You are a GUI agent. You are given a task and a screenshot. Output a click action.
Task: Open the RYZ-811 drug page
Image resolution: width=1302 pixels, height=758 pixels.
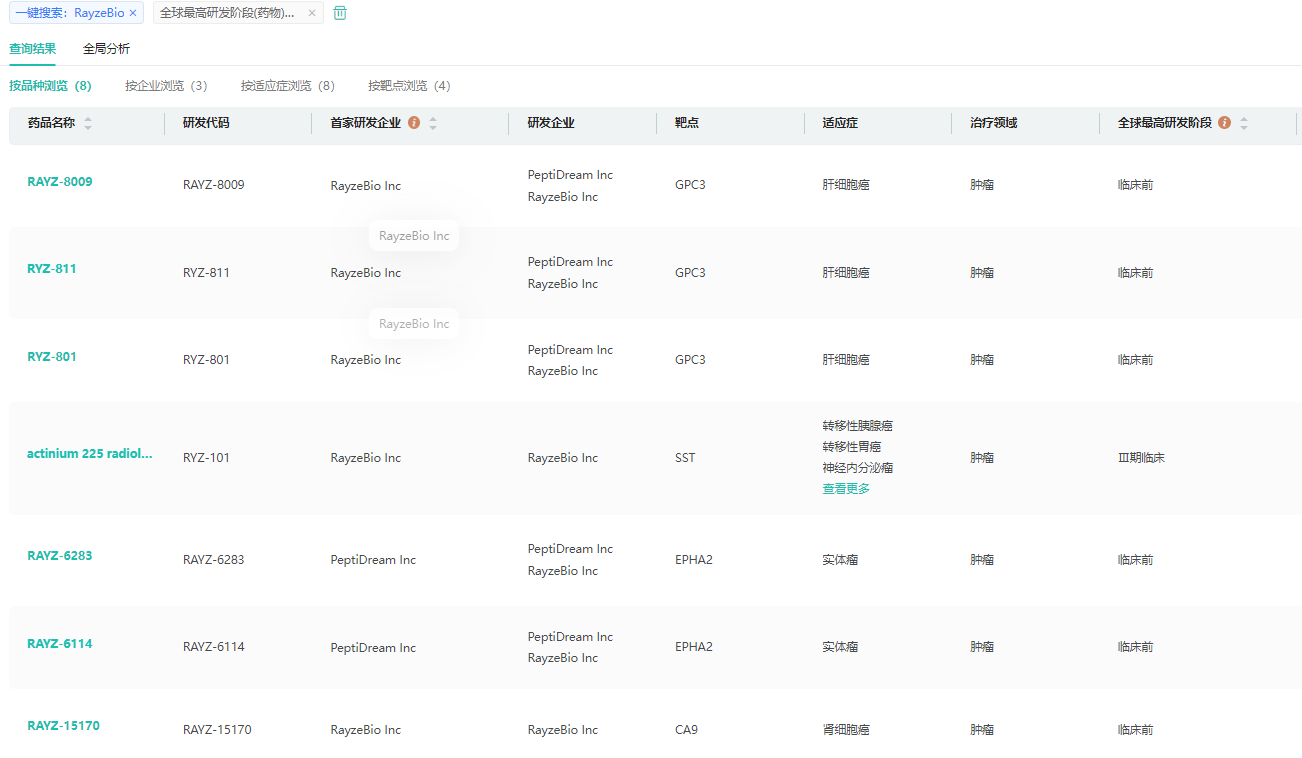coord(52,269)
